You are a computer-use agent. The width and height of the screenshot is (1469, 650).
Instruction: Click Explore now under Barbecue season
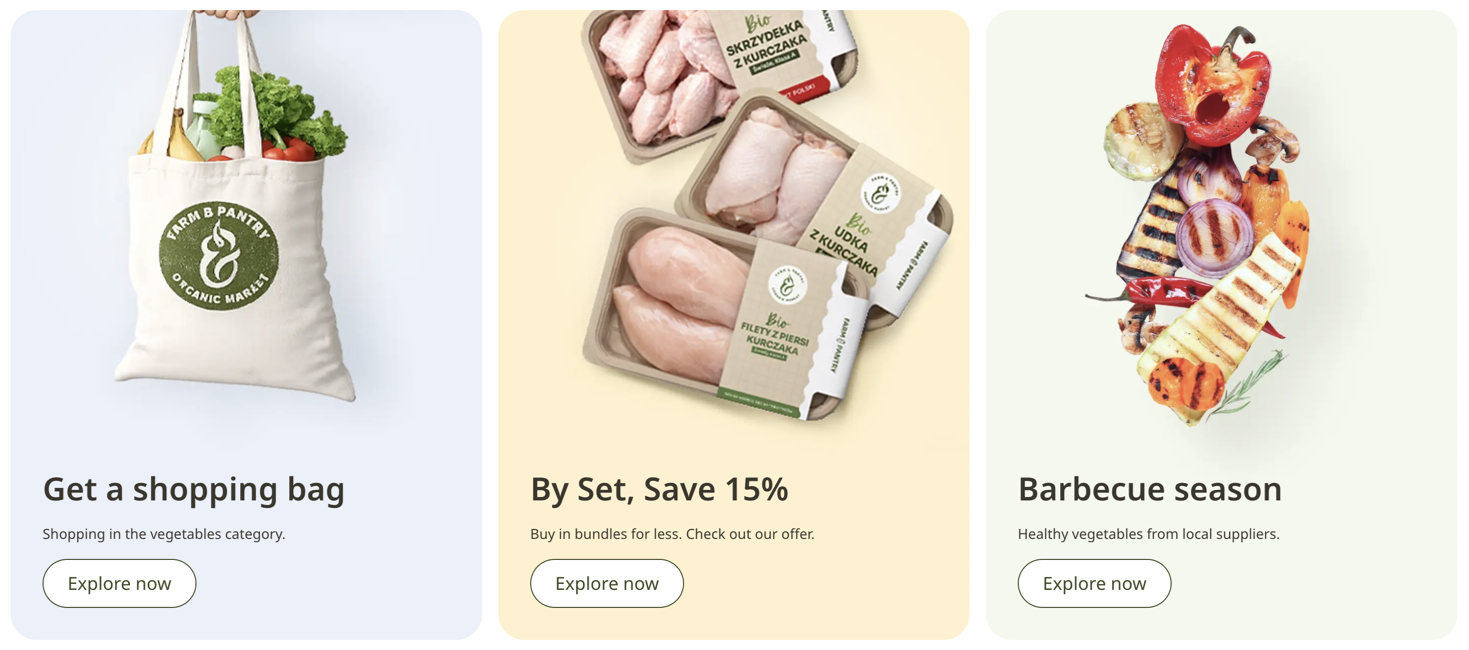pyautogui.click(x=1094, y=583)
